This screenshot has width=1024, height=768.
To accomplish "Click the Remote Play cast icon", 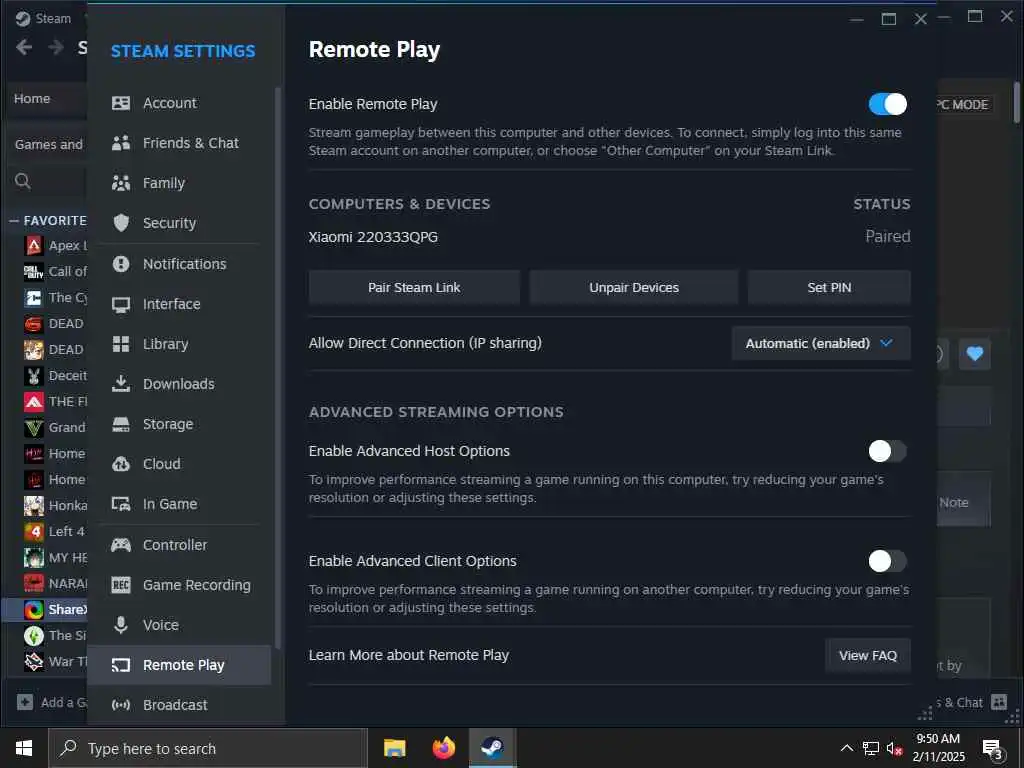I will click(x=121, y=665).
